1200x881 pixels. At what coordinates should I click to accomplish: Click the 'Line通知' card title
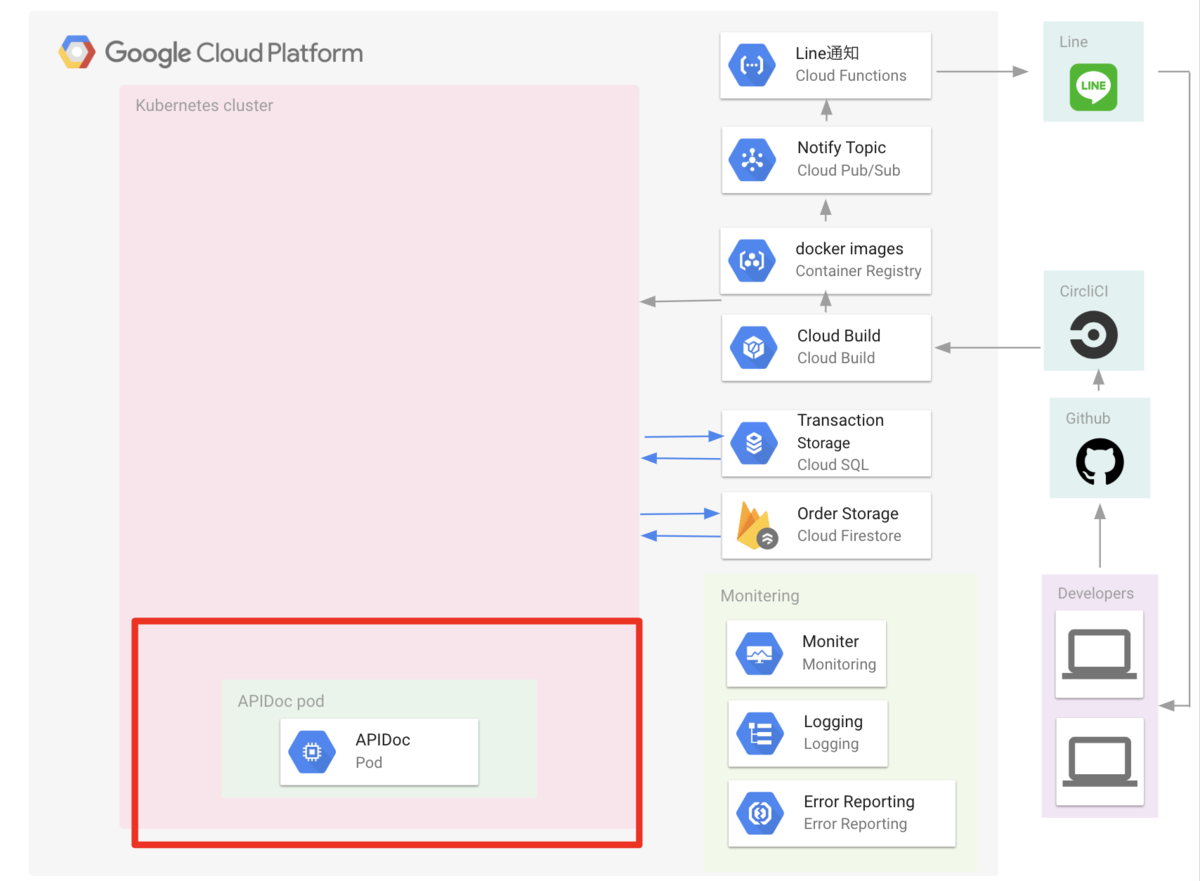827,54
